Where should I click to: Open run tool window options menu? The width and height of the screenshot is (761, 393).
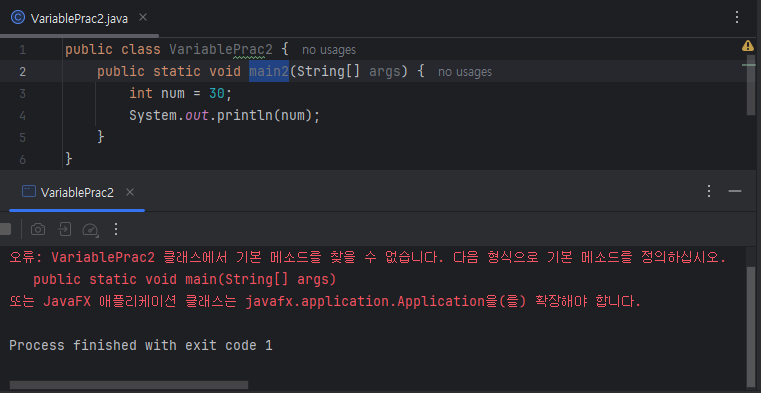point(709,191)
